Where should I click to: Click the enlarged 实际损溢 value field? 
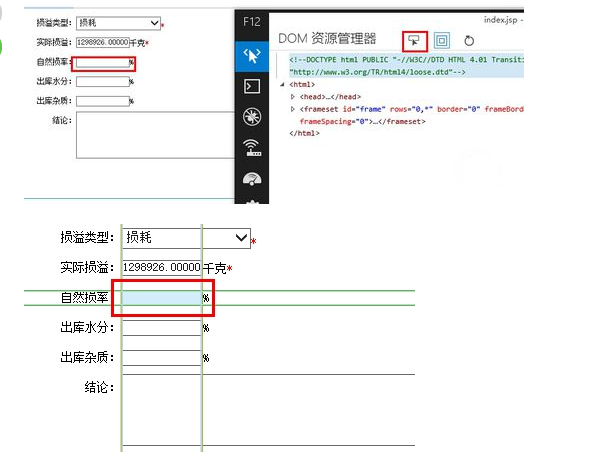tap(162, 268)
